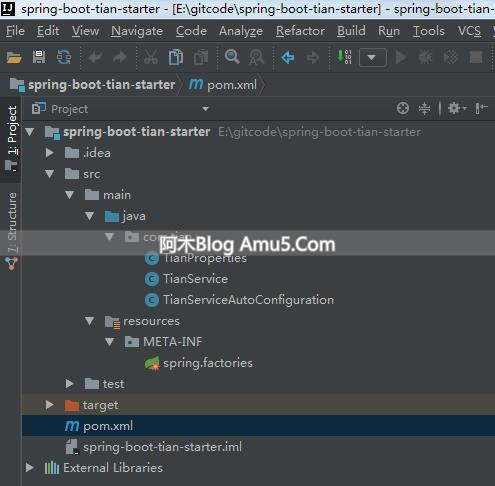Click the Replace search icon
495x486 pixels.
[257, 57]
